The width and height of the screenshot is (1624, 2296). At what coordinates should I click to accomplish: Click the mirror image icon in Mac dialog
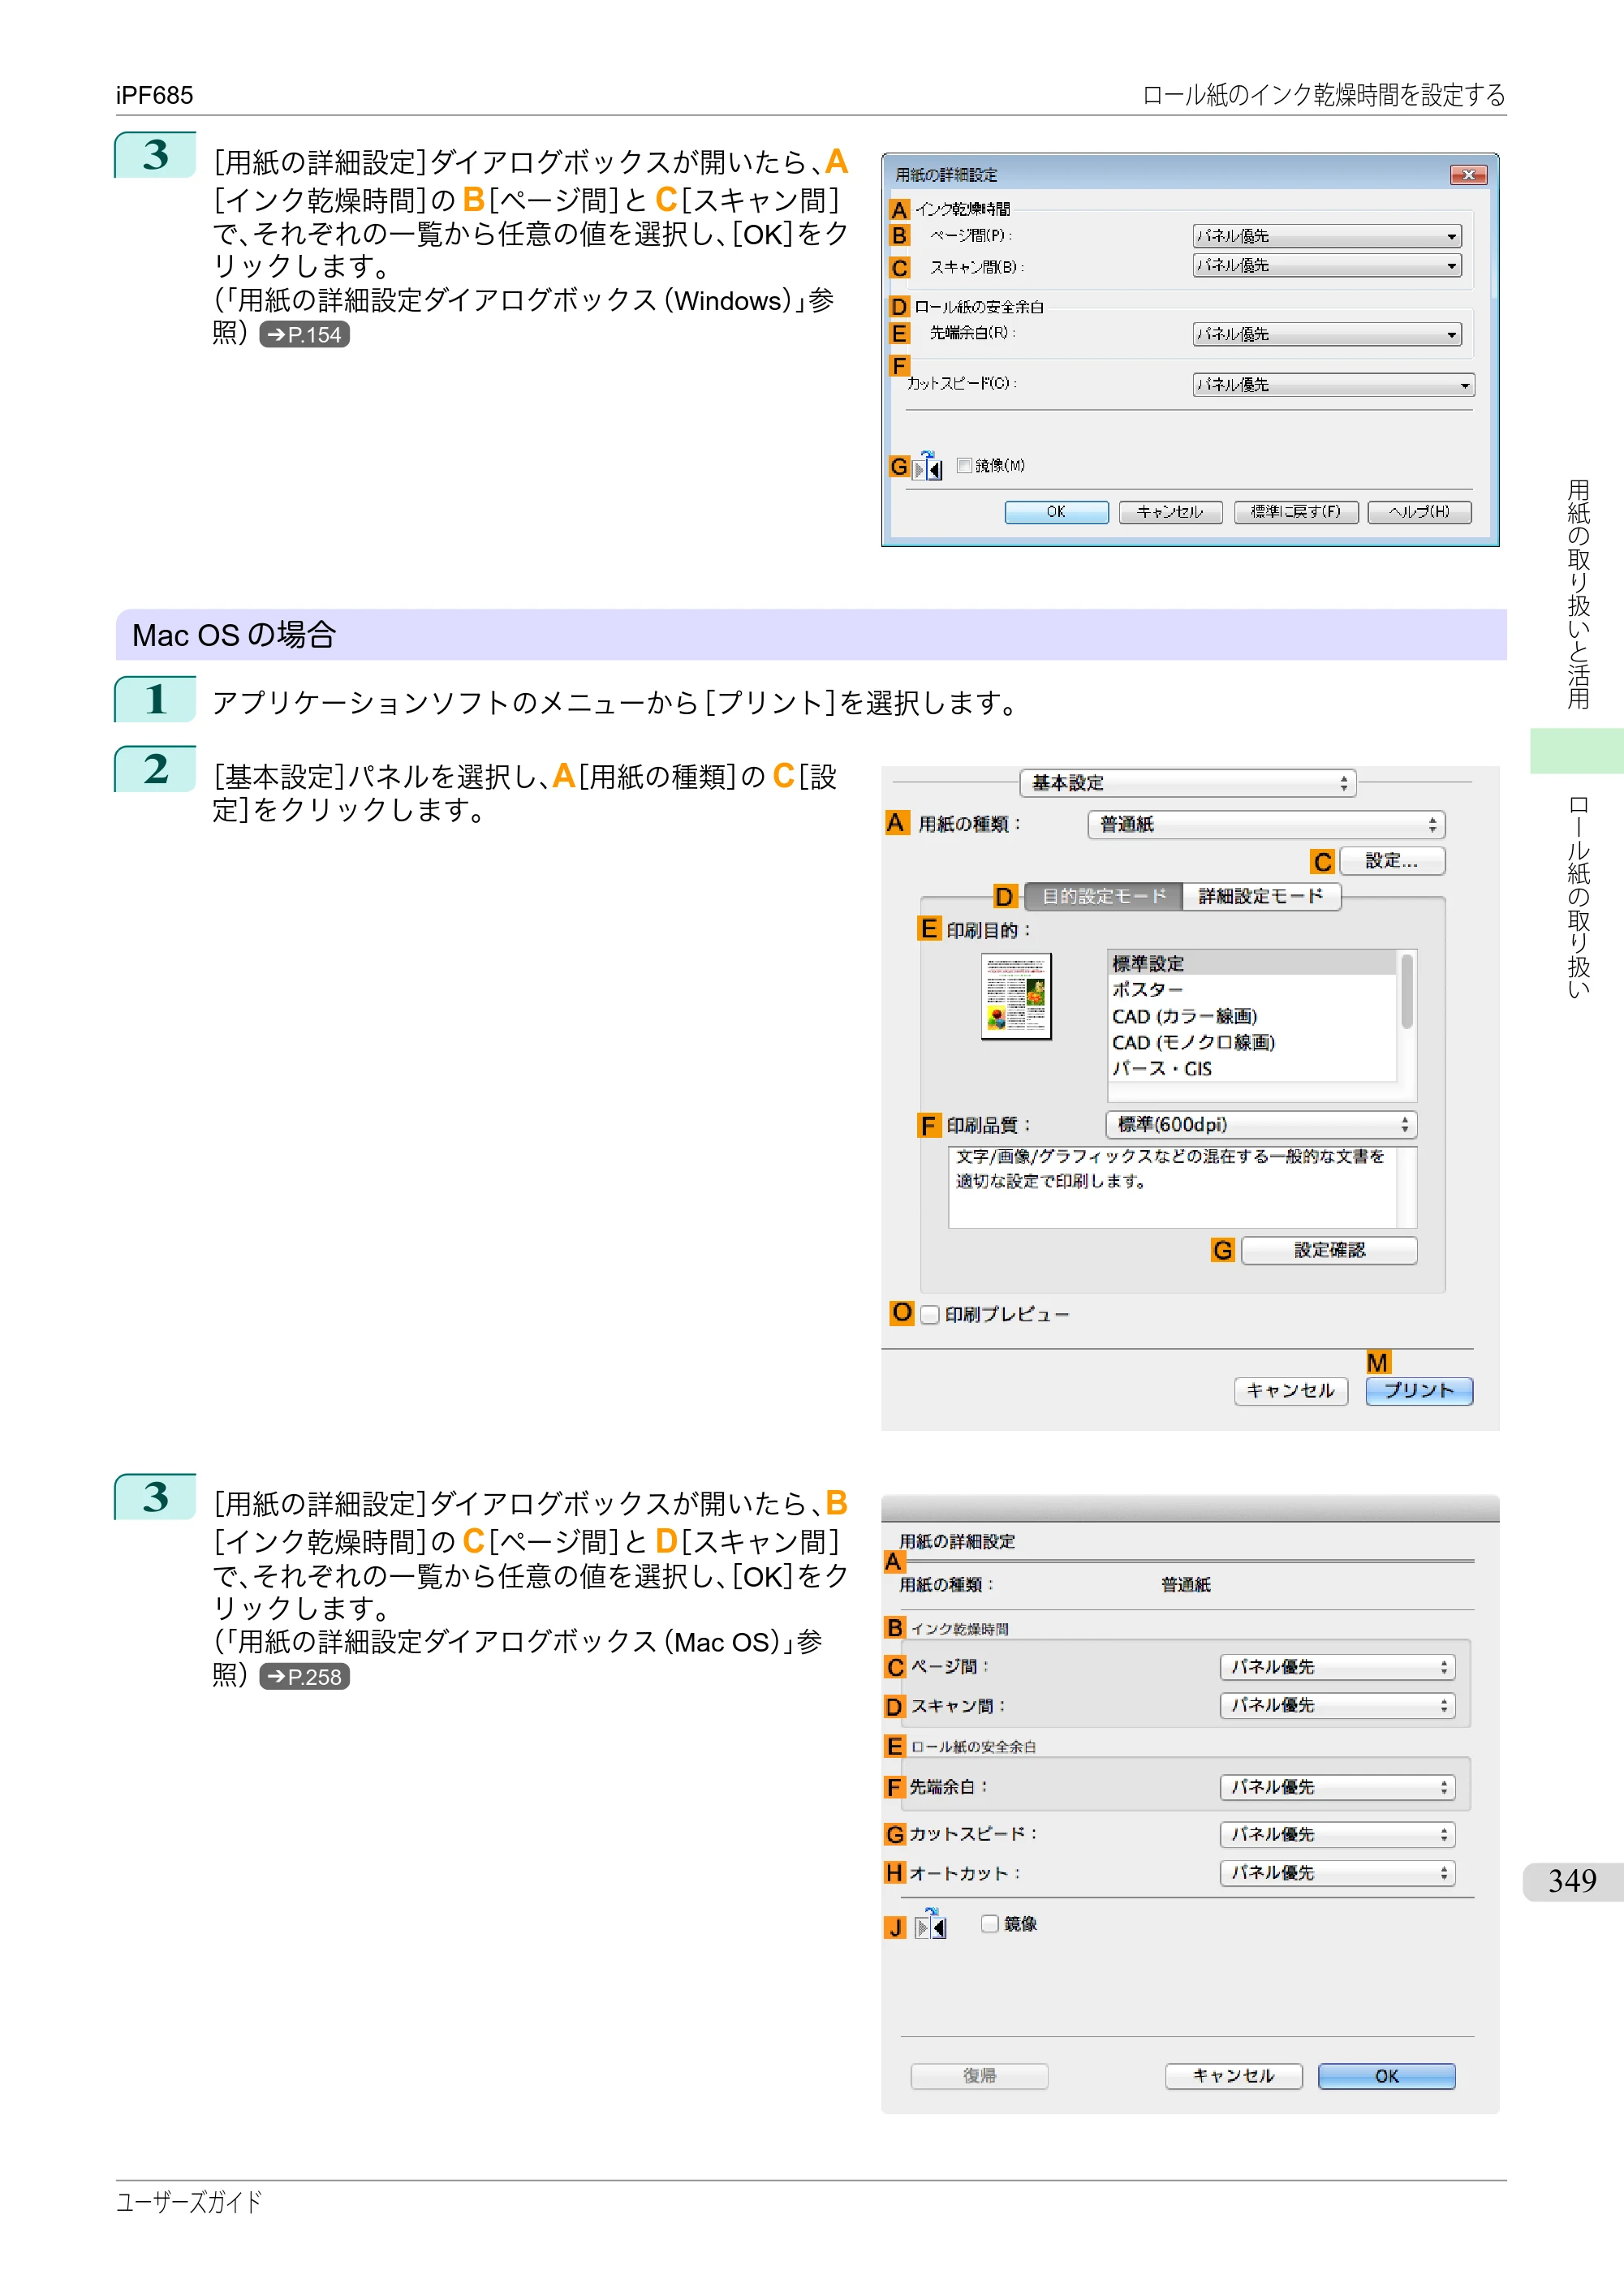click(x=931, y=1924)
